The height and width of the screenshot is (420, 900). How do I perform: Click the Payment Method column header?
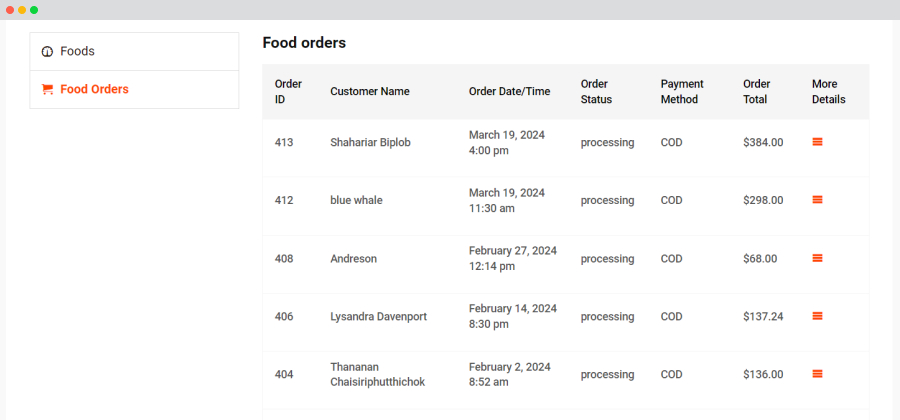[x=682, y=91]
